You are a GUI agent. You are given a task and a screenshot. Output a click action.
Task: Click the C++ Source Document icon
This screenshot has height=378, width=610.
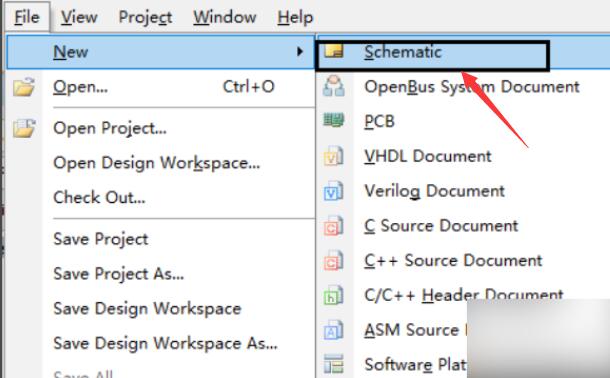334,260
